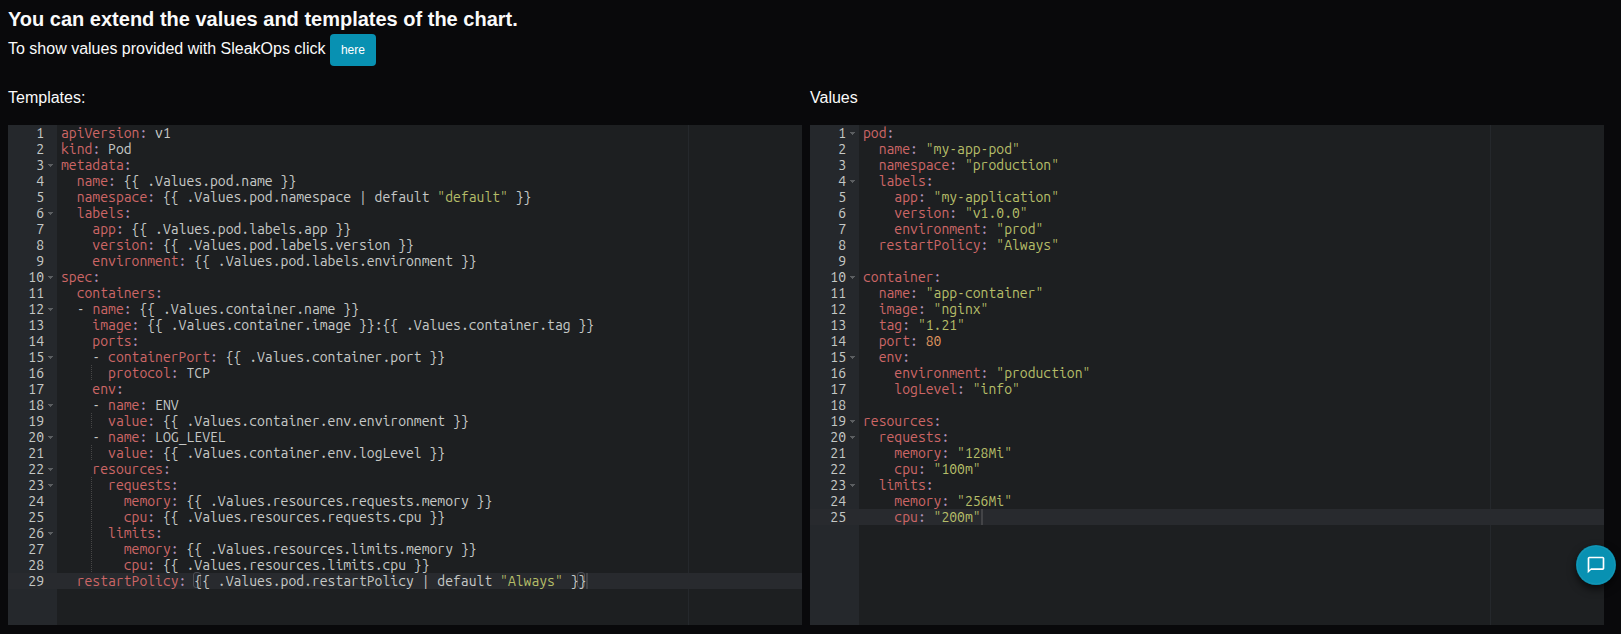
Task: Click line number 25 in Values gutter
Action: pos(838,517)
